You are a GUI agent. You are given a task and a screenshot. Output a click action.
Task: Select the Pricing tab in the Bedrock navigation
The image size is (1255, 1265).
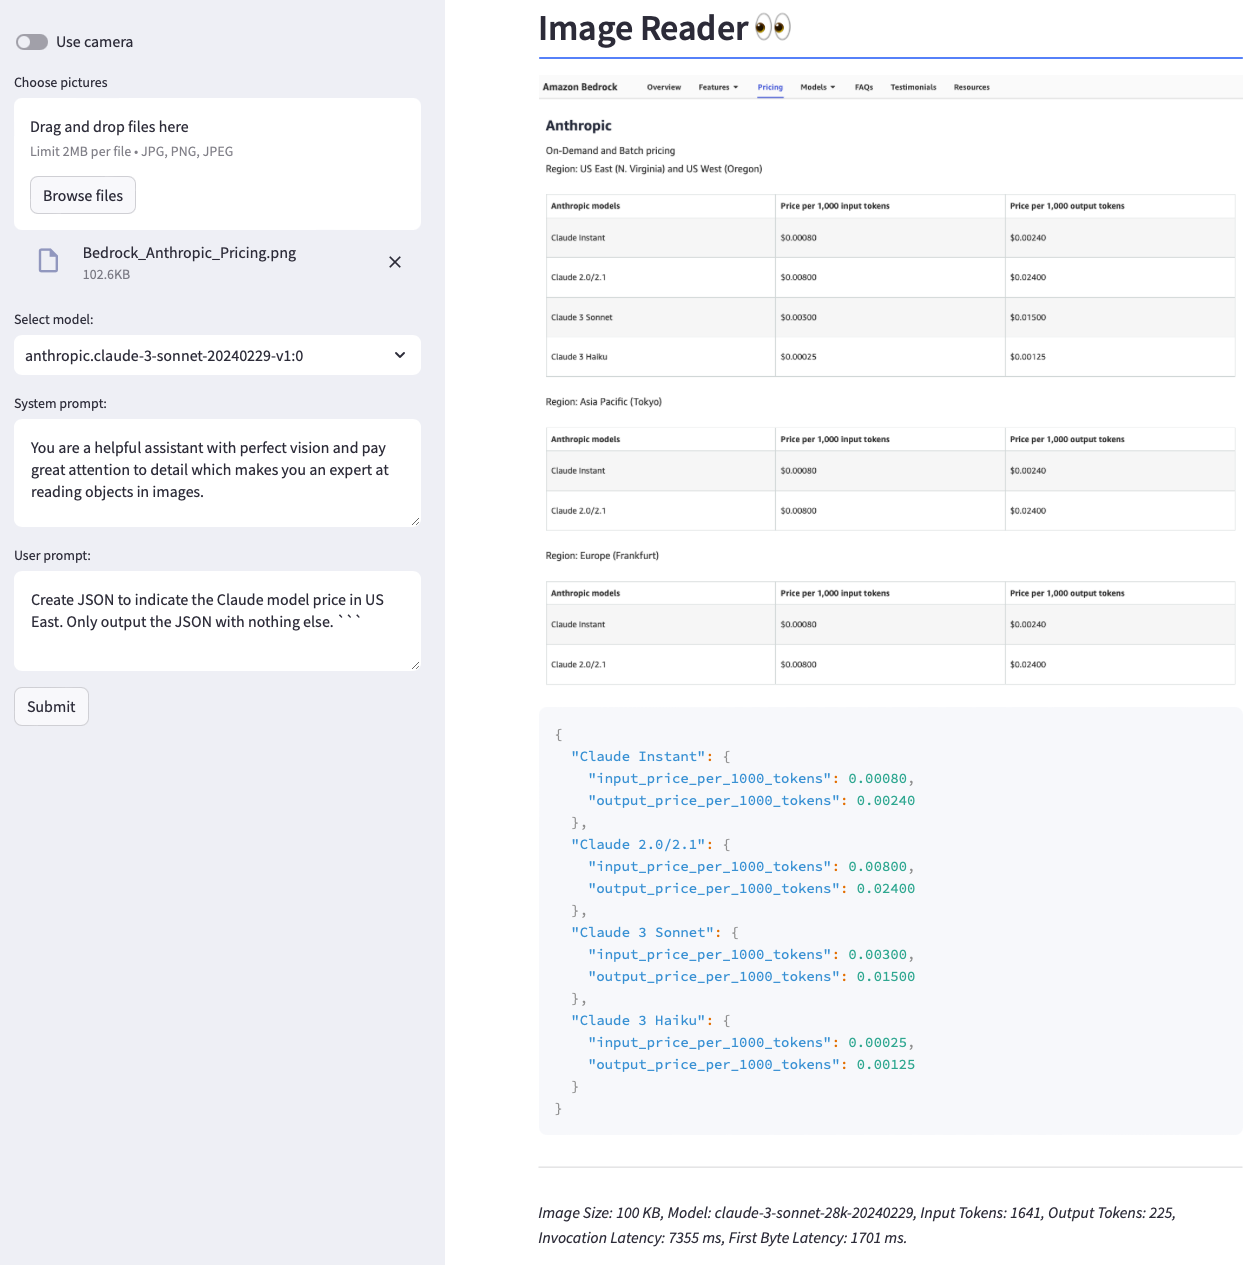770,88
